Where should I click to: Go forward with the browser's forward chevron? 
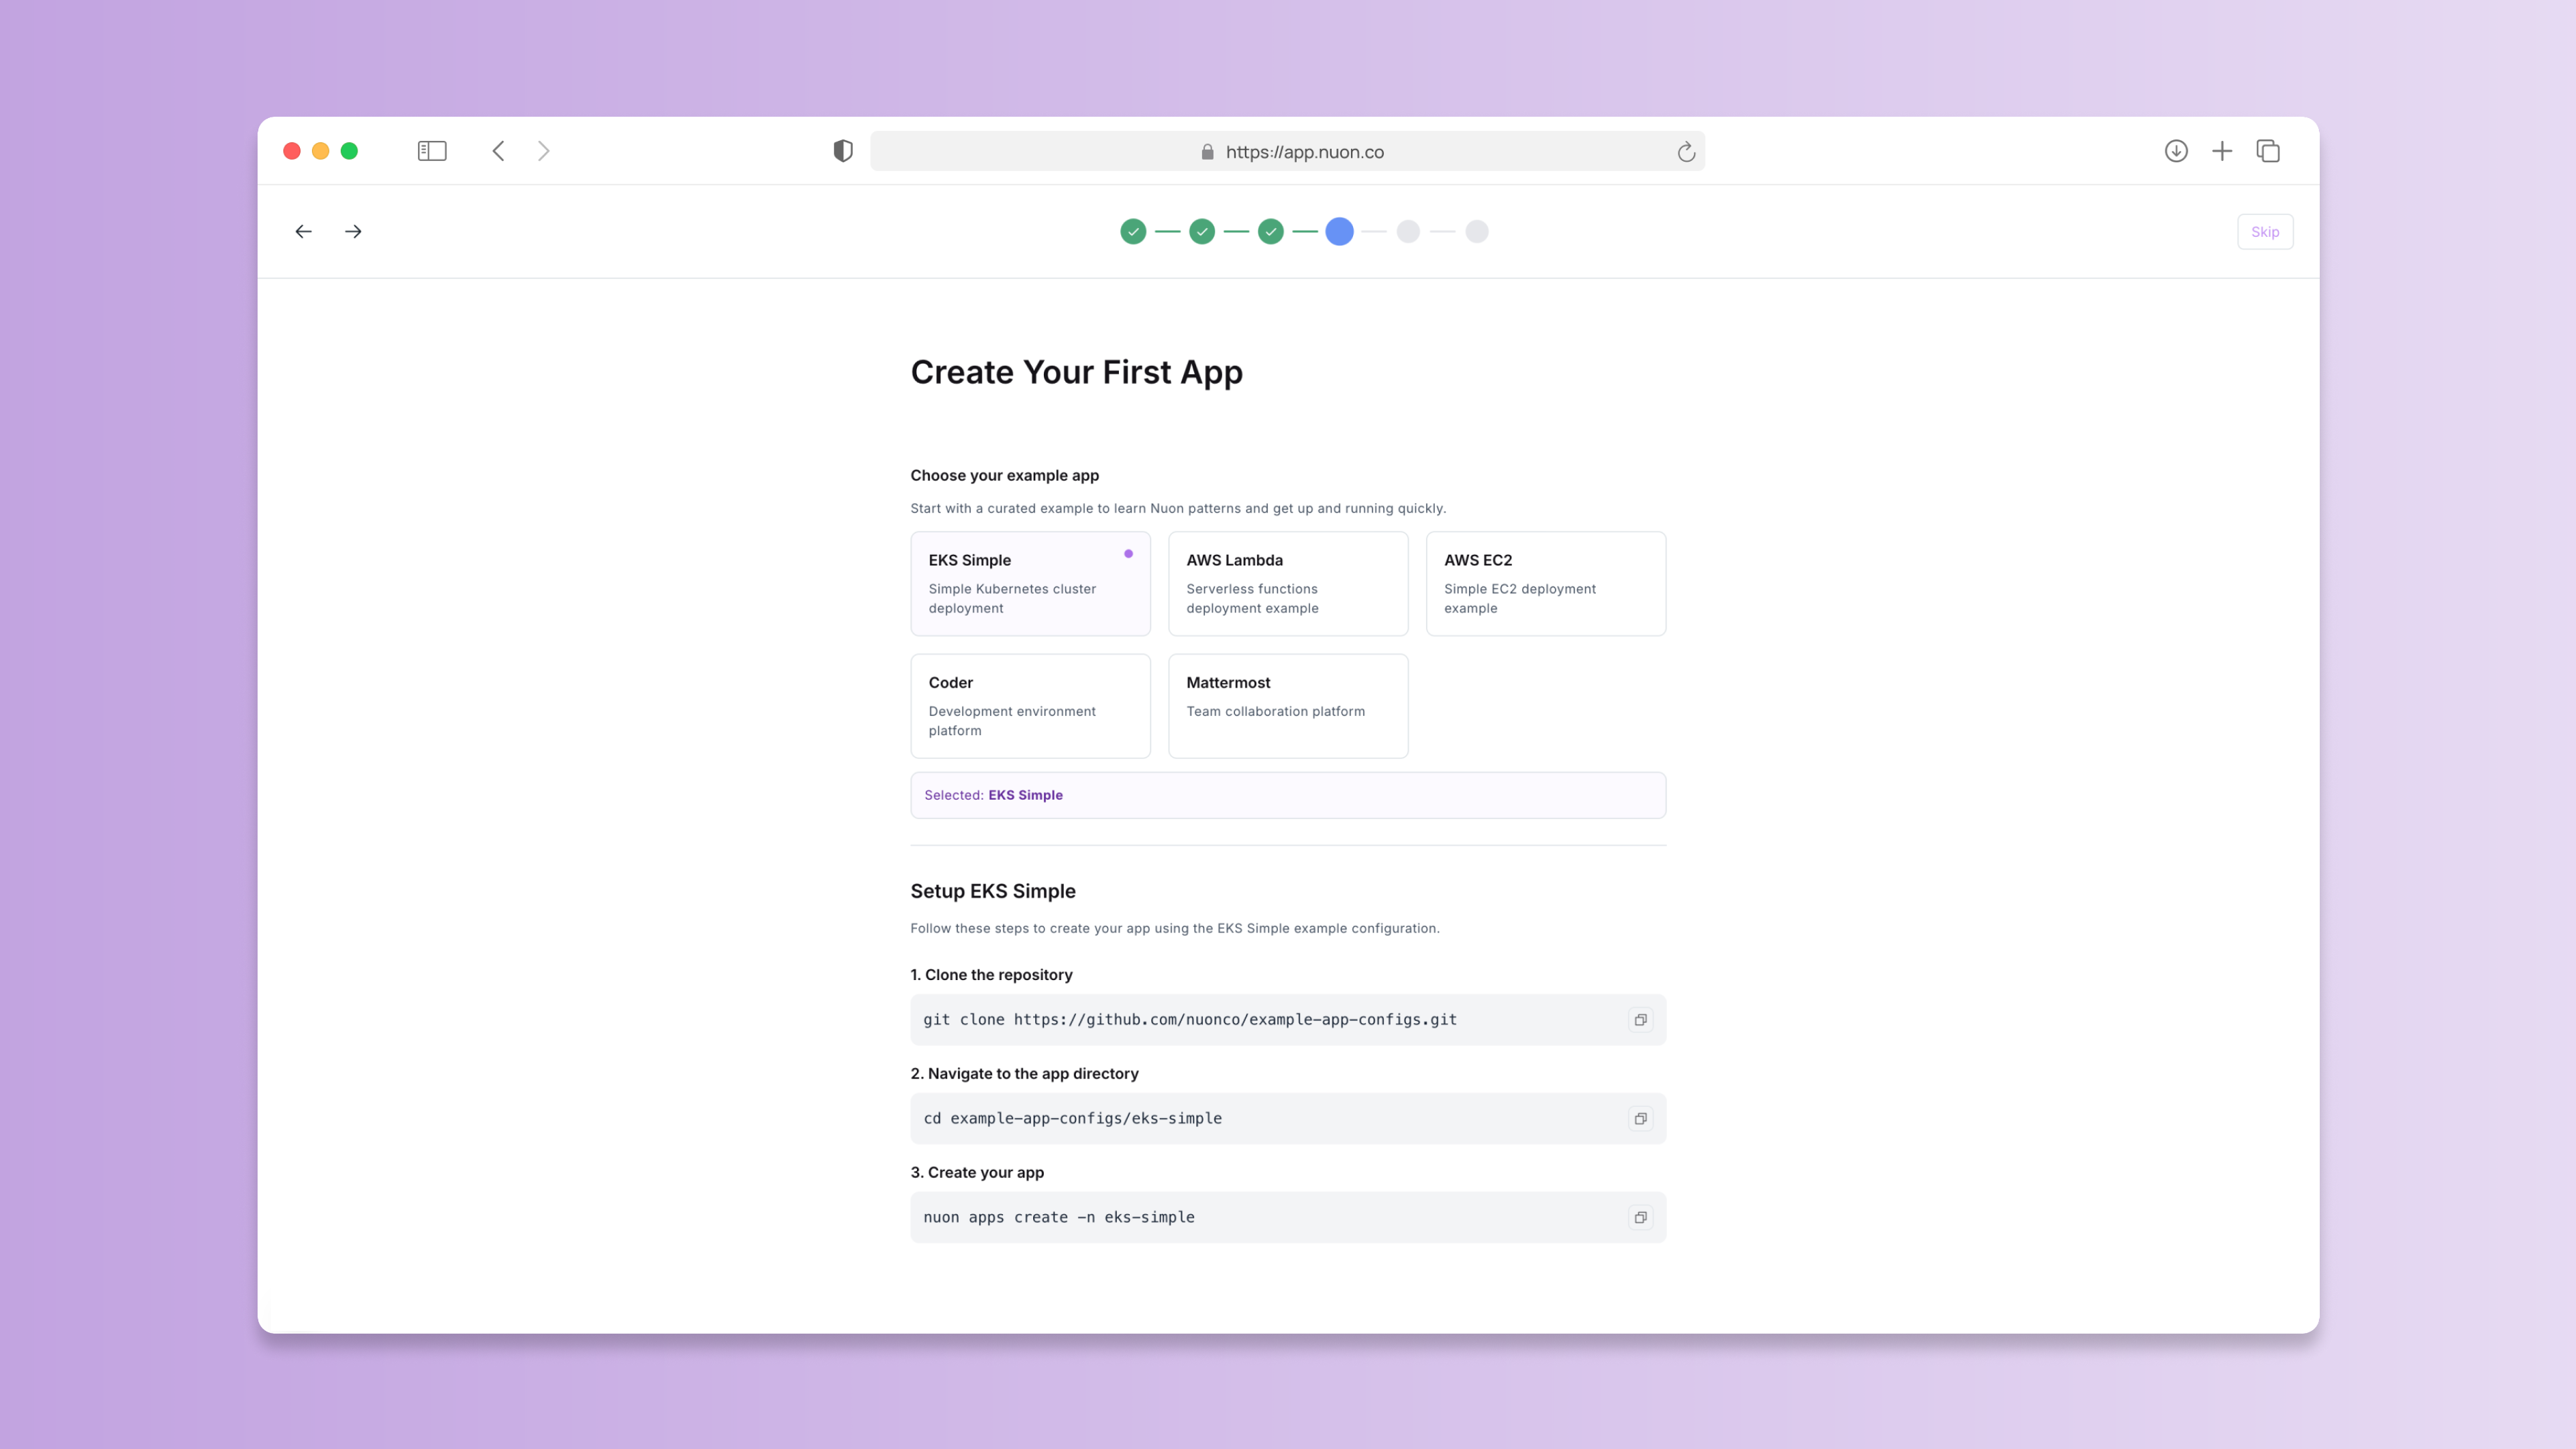[x=544, y=151]
